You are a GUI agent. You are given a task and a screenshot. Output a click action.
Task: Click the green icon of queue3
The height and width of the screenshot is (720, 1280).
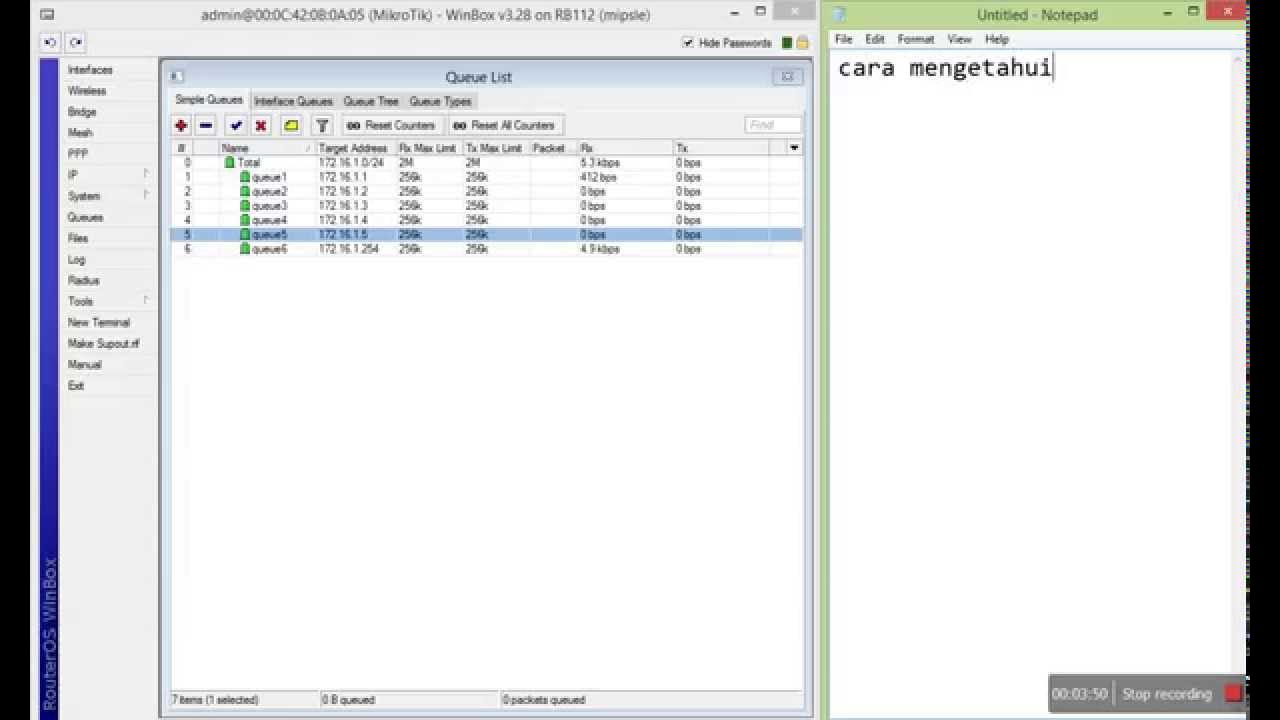(x=245, y=205)
